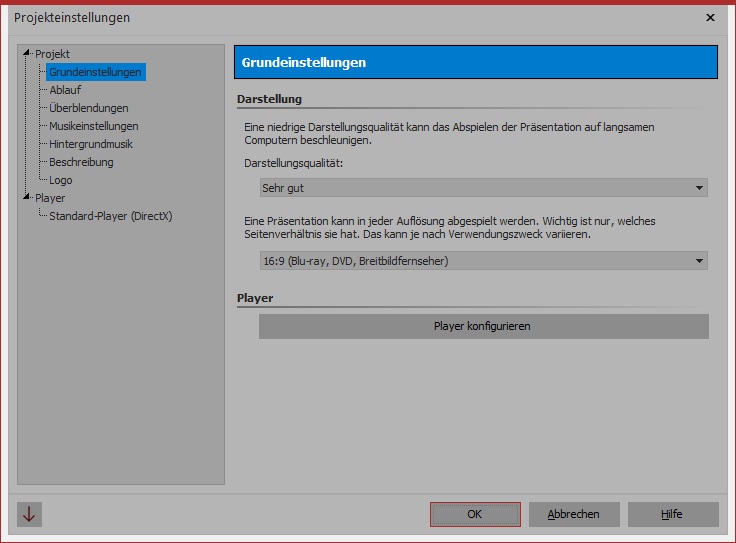Screen dimensions: 736x543
Task: Open help via the Hilfe button
Action: tap(672, 514)
